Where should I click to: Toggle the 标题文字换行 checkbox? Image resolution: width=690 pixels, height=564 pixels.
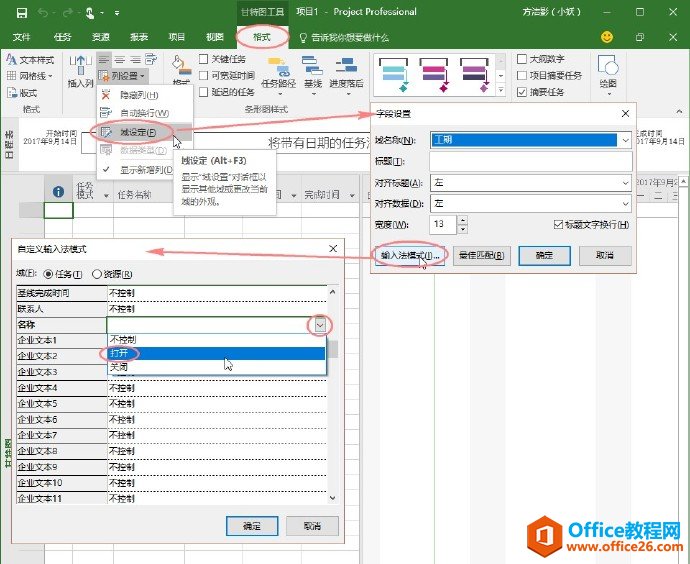[559, 225]
